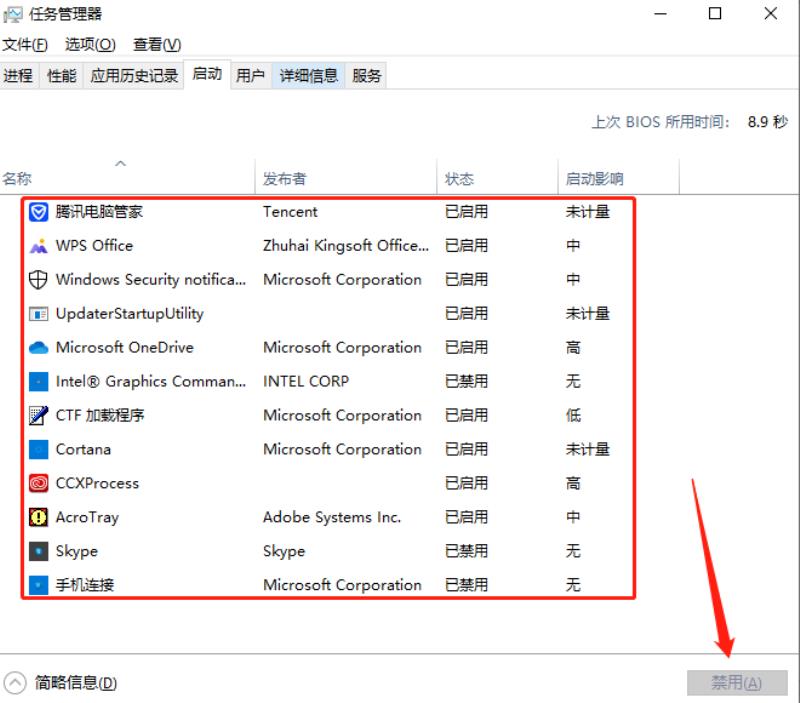Switch to the 服务 tab
800x703 pixels.
coord(367,76)
